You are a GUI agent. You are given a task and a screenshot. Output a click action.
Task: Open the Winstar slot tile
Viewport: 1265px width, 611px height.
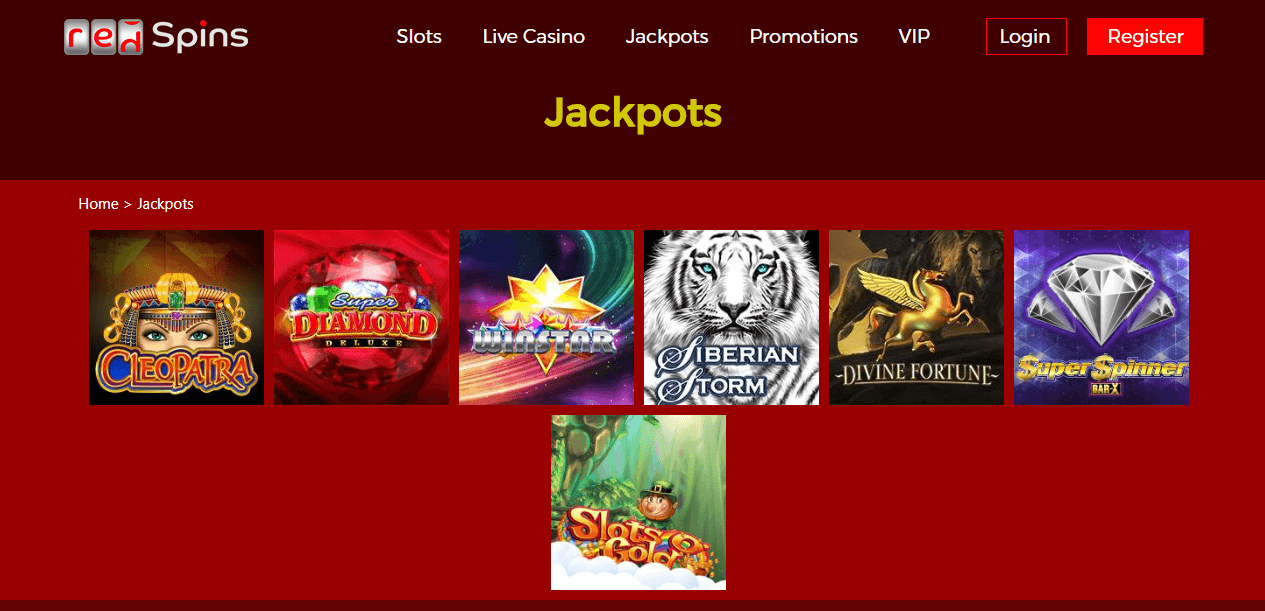point(546,317)
